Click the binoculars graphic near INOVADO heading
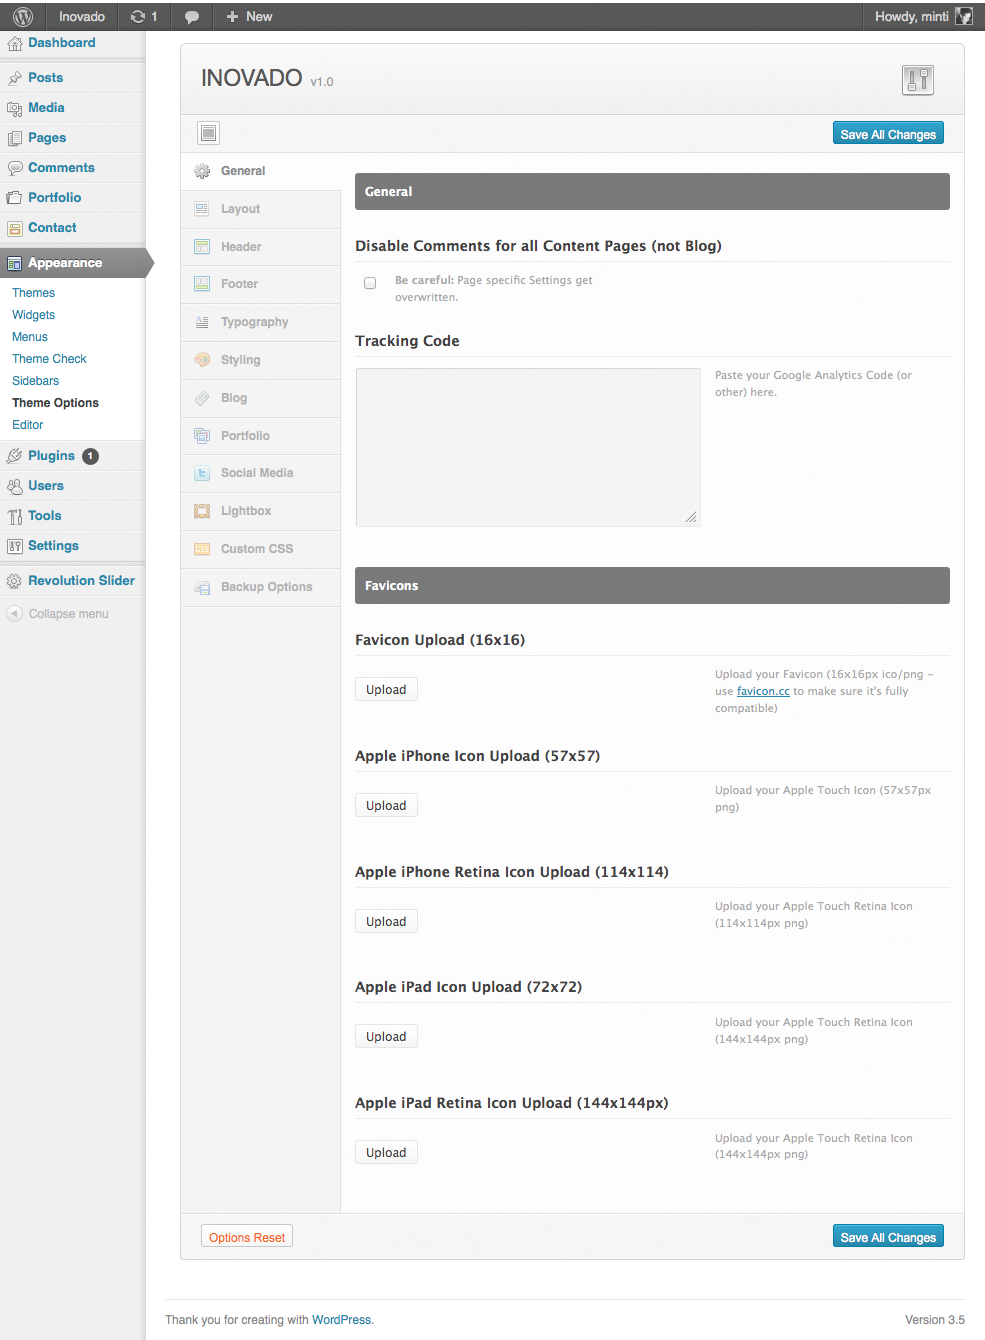 point(916,80)
